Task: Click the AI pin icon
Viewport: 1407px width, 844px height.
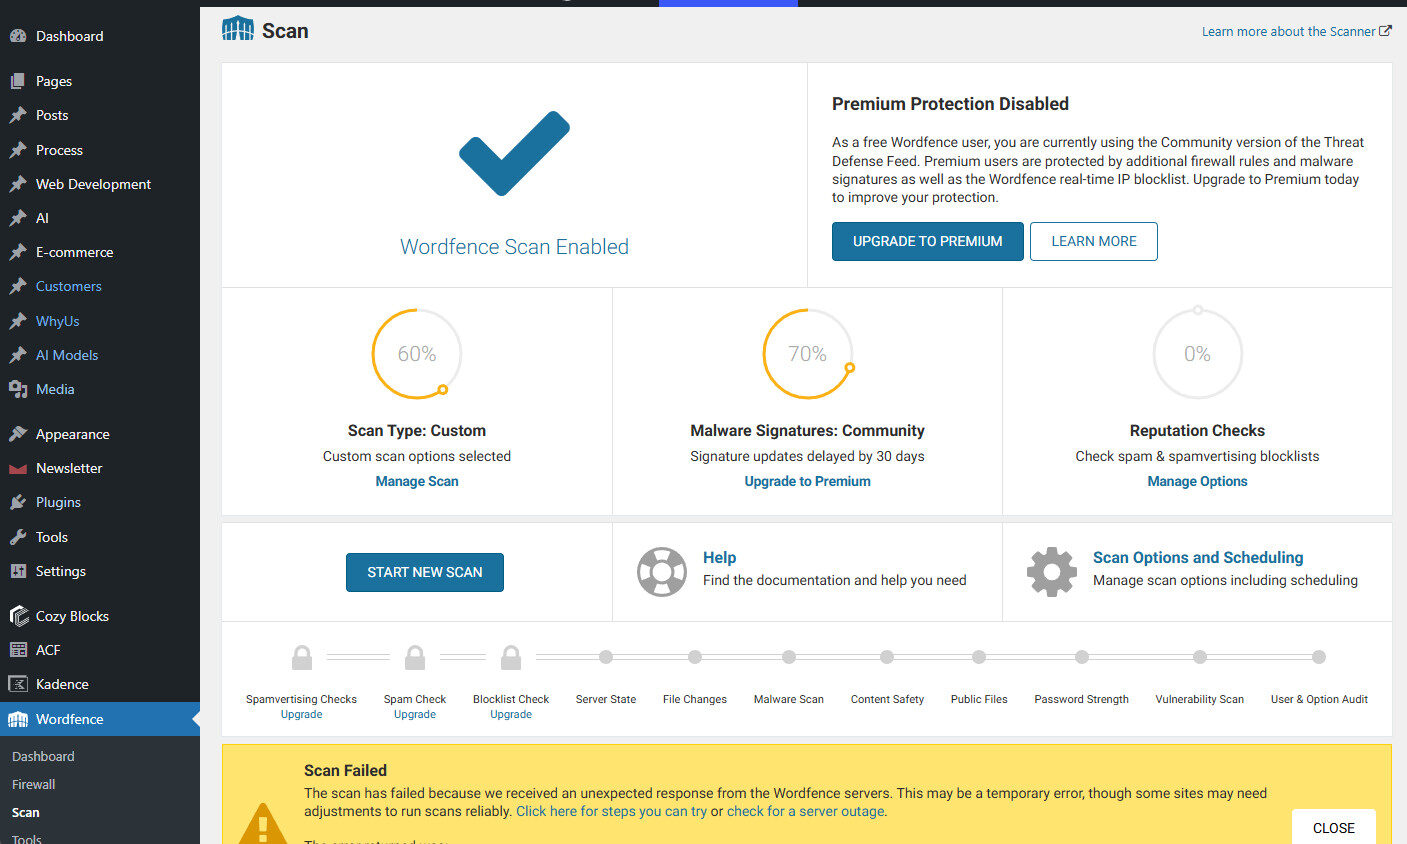Action: [18, 218]
